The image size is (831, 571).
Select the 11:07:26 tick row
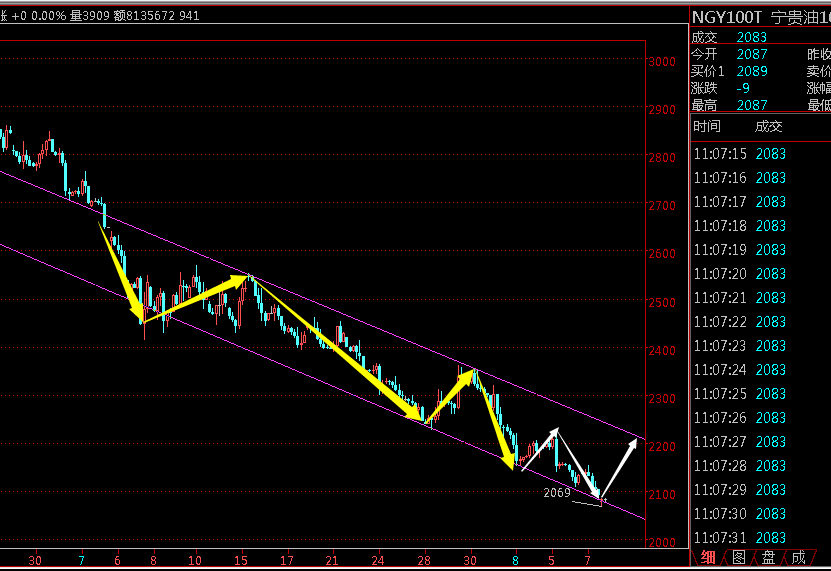coord(740,418)
